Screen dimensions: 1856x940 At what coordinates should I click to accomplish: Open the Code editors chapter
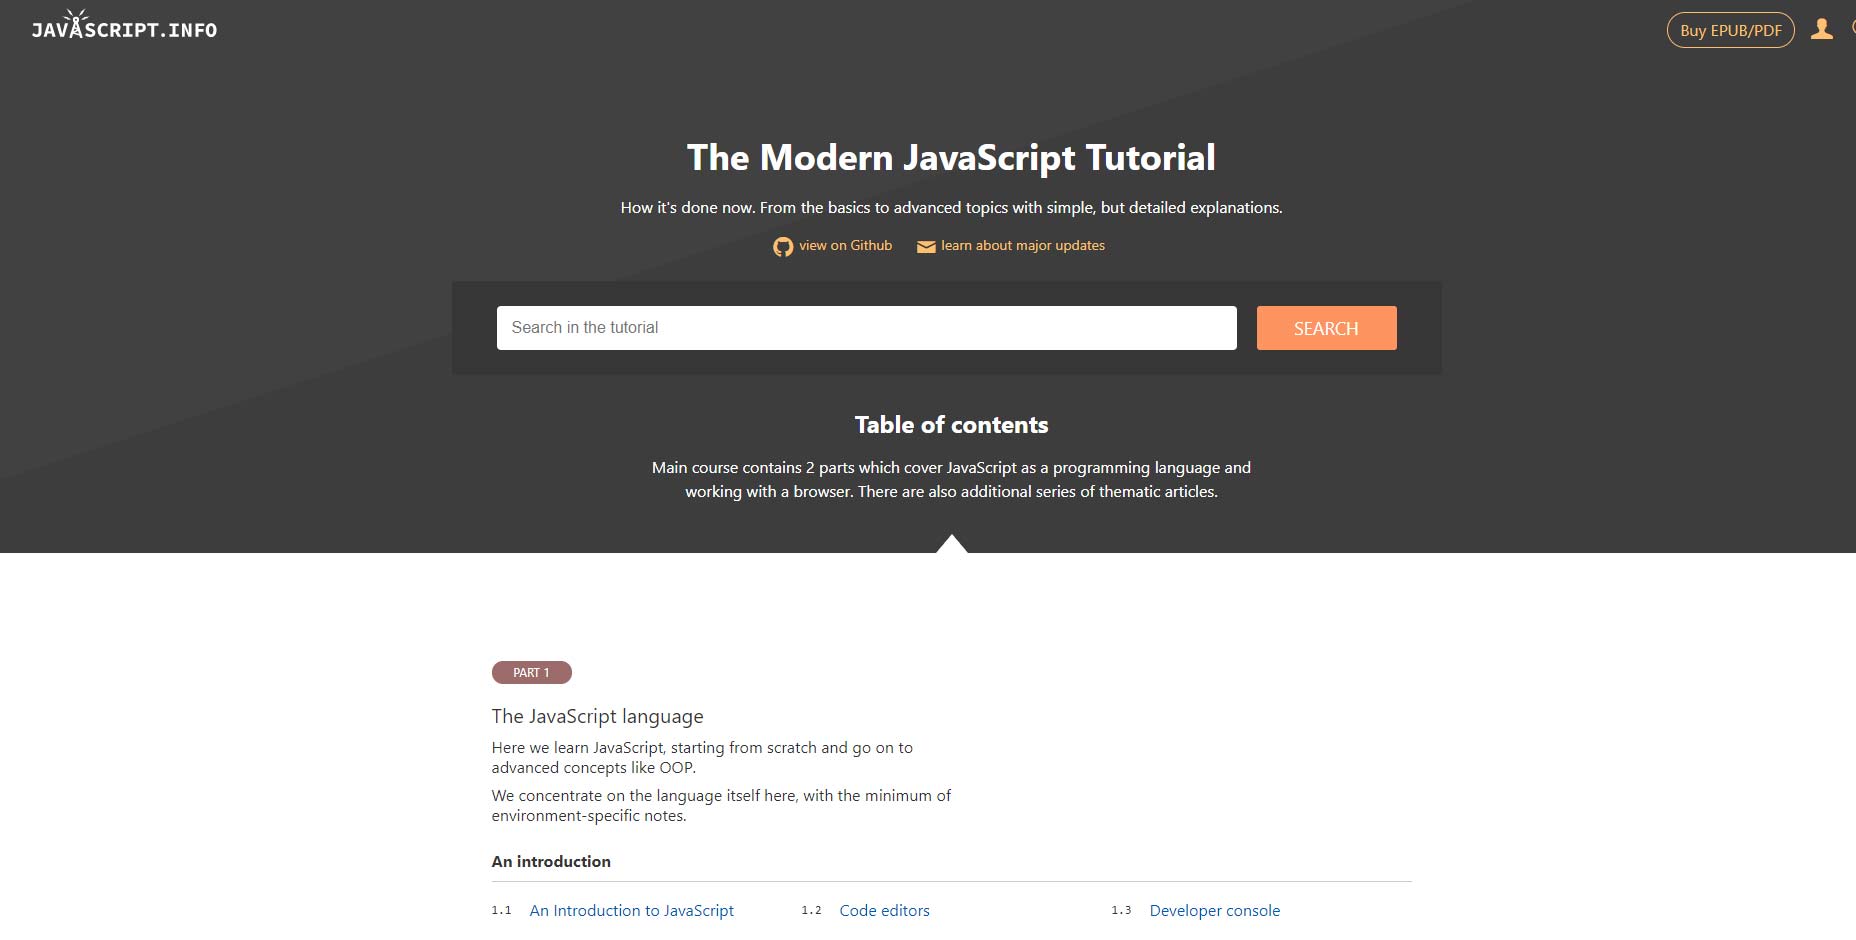[x=884, y=910]
